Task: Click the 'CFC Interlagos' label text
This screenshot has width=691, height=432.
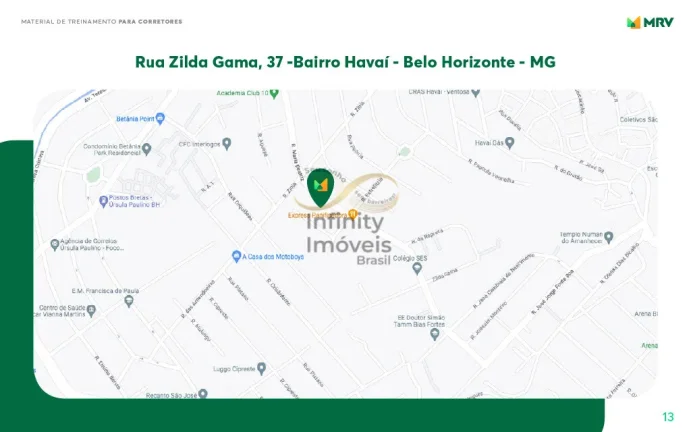Action: click(199, 144)
